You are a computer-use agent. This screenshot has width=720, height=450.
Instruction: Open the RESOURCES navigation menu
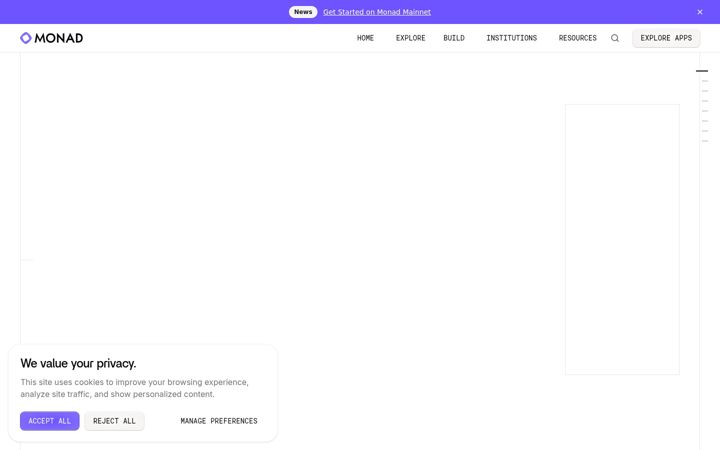577,38
